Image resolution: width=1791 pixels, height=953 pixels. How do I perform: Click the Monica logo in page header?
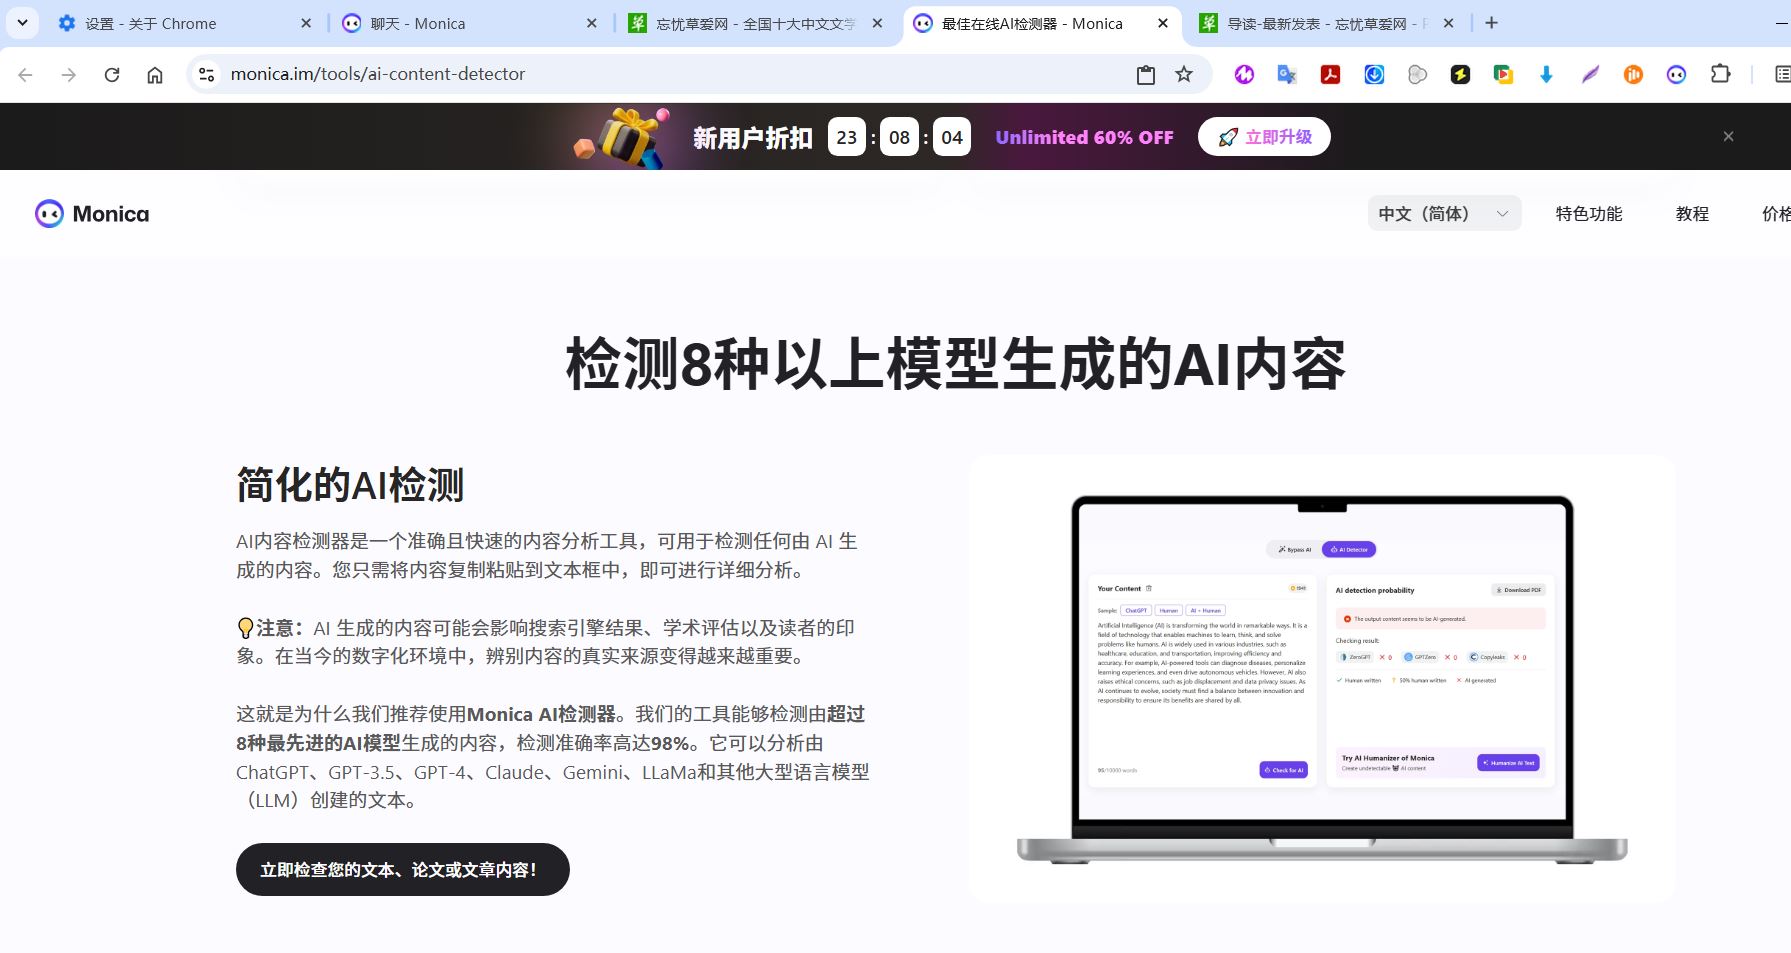click(92, 214)
